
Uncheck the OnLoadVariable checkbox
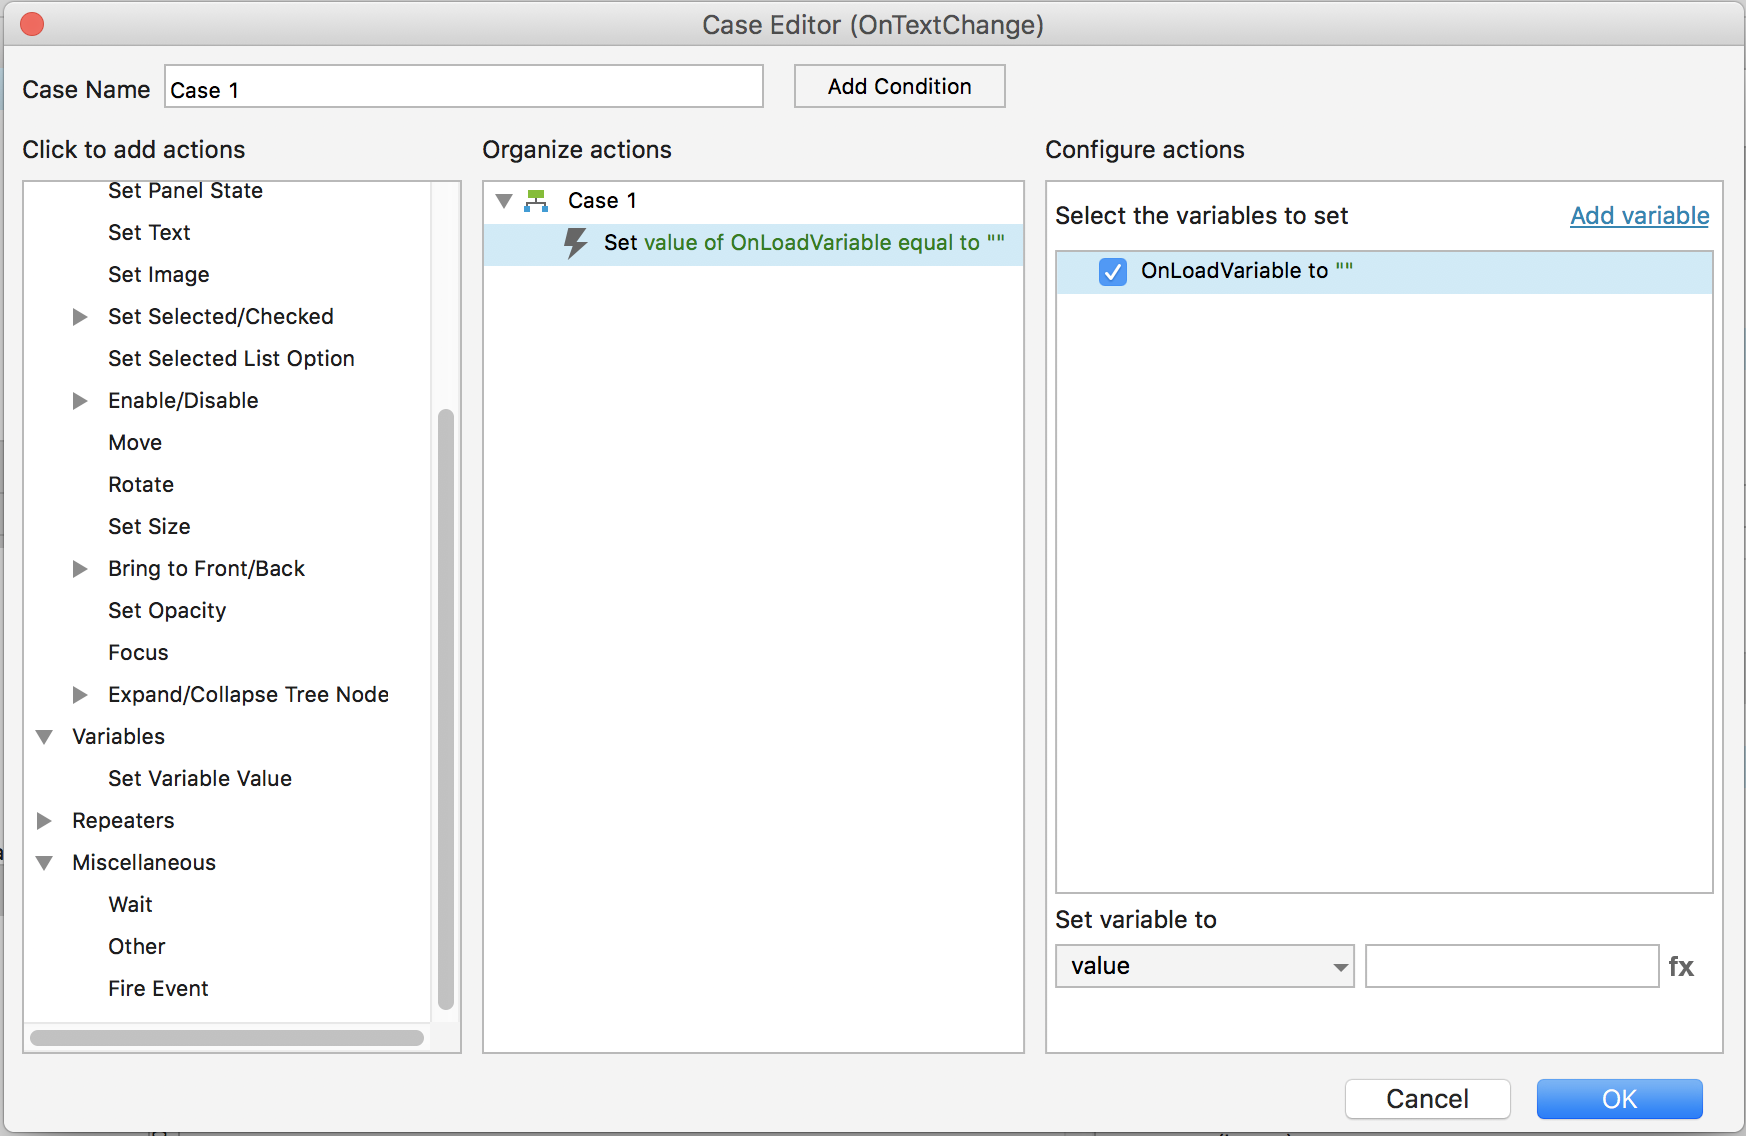click(1112, 272)
